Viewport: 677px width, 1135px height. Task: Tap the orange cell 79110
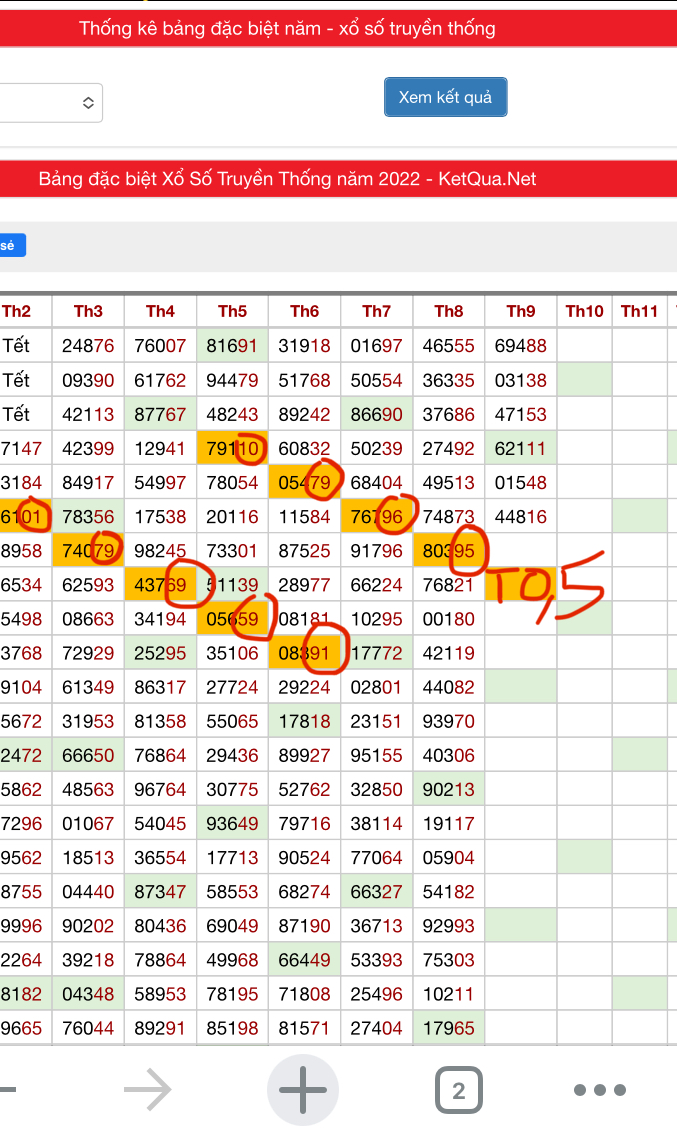pos(232,448)
